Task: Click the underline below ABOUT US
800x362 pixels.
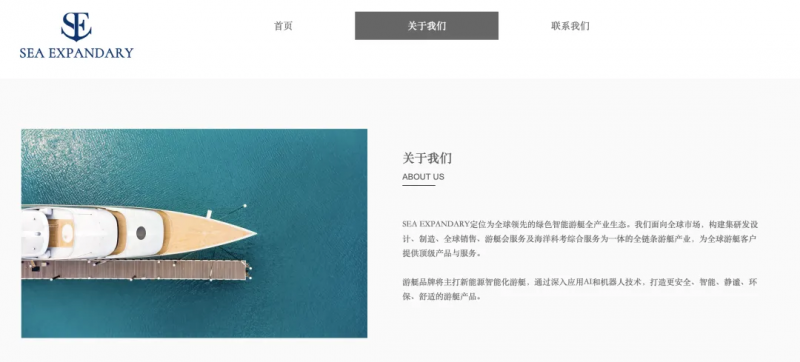Action: pyautogui.click(x=418, y=186)
